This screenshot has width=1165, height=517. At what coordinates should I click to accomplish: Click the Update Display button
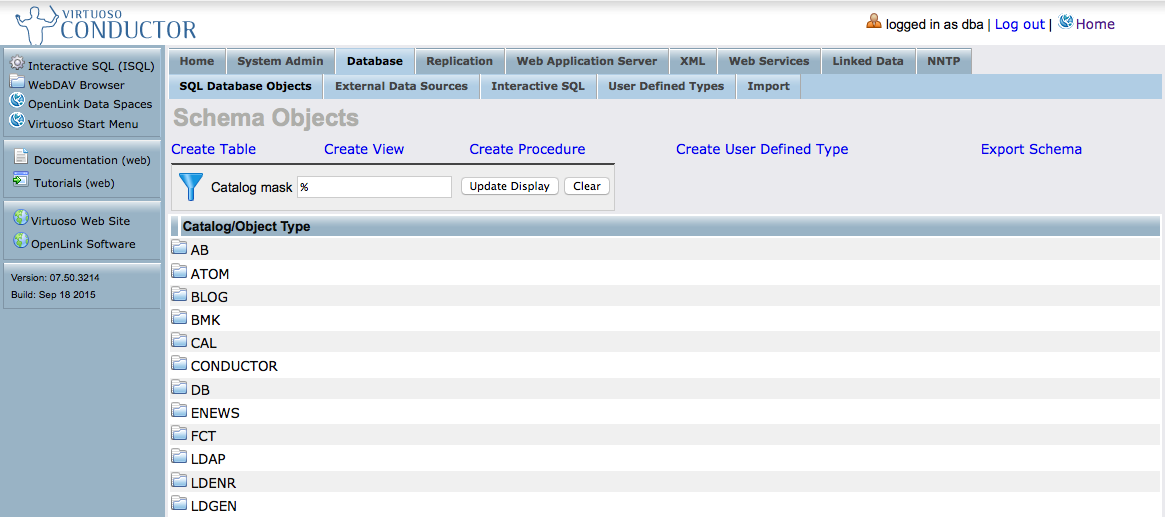(x=510, y=186)
